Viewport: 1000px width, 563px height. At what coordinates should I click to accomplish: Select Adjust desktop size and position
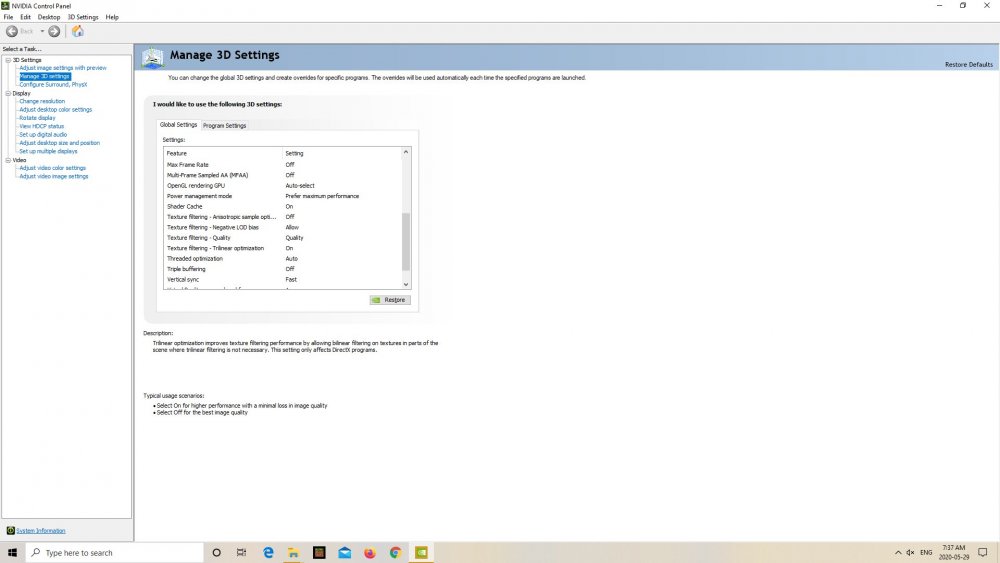(x=59, y=143)
